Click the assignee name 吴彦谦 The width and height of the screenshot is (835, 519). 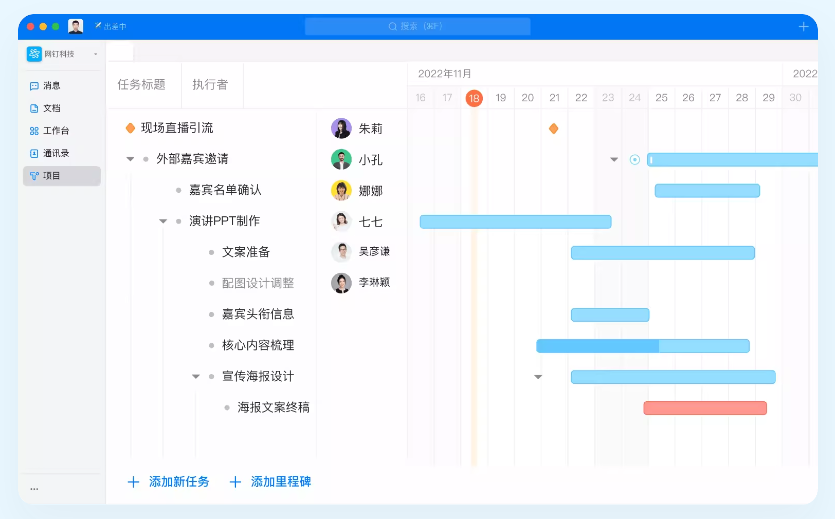point(374,251)
